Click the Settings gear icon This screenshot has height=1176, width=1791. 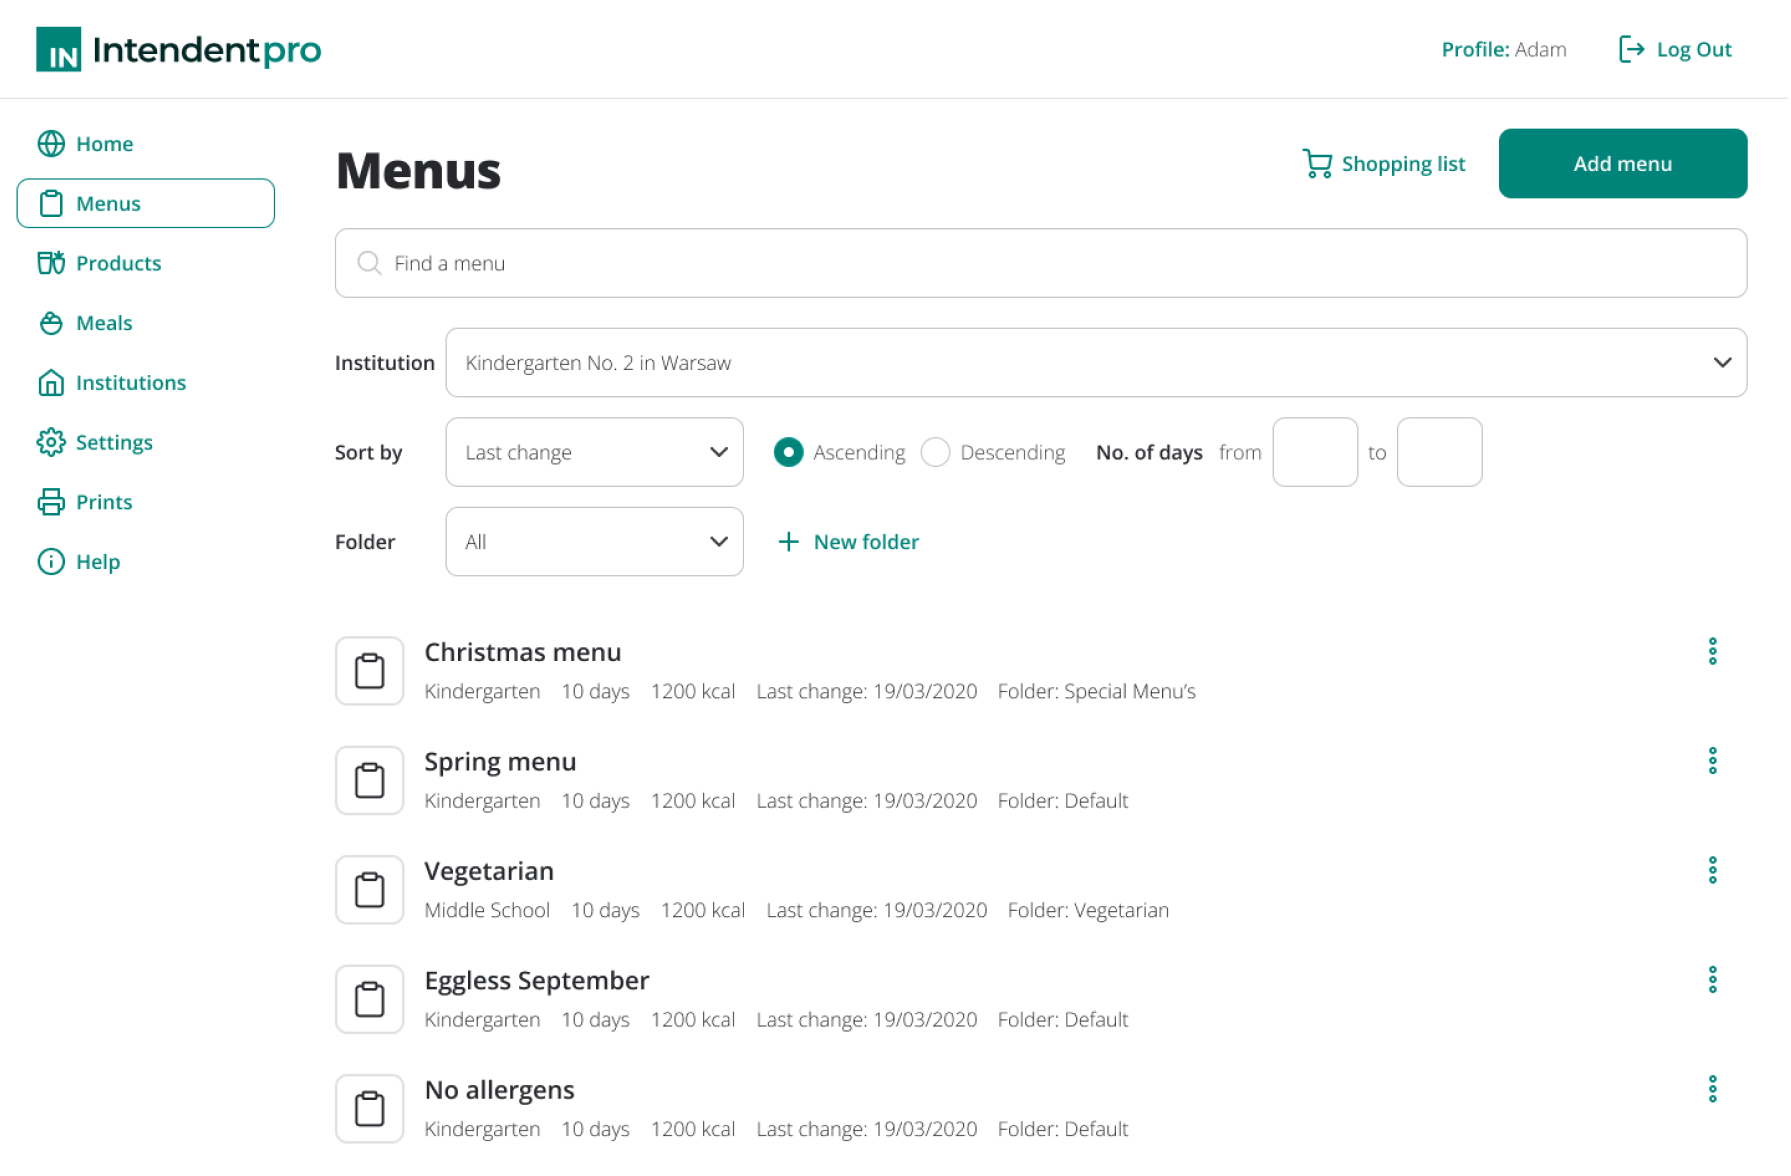(51, 442)
